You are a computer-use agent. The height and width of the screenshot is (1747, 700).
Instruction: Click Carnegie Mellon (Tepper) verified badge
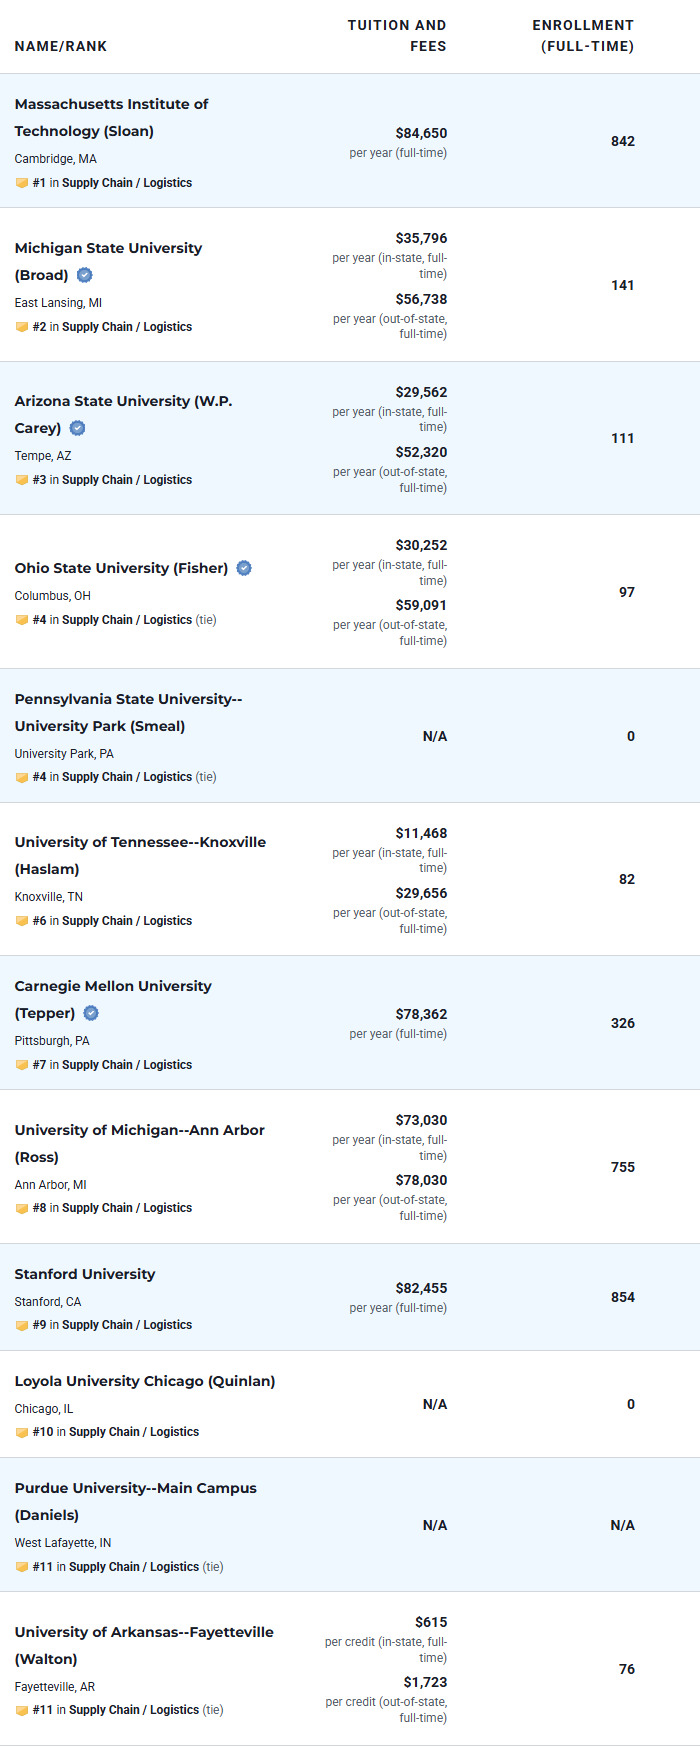click(x=91, y=1013)
